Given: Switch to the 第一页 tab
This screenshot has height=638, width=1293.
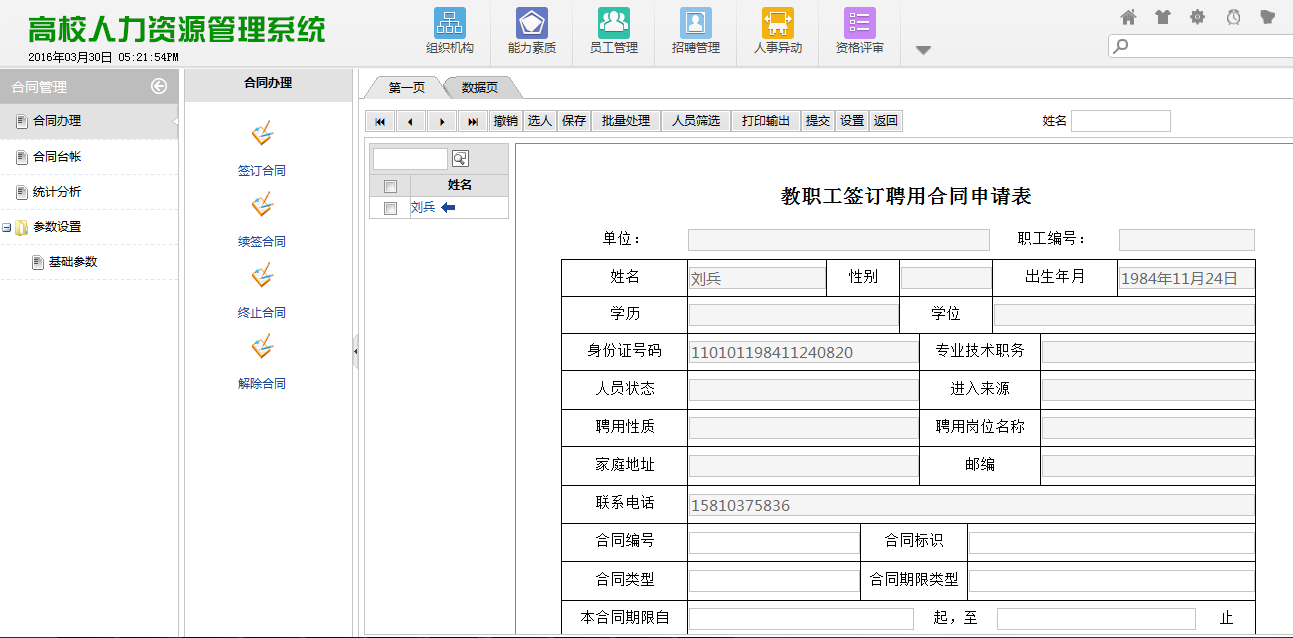Looking at the screenshot, I should (x=406, y=88).
